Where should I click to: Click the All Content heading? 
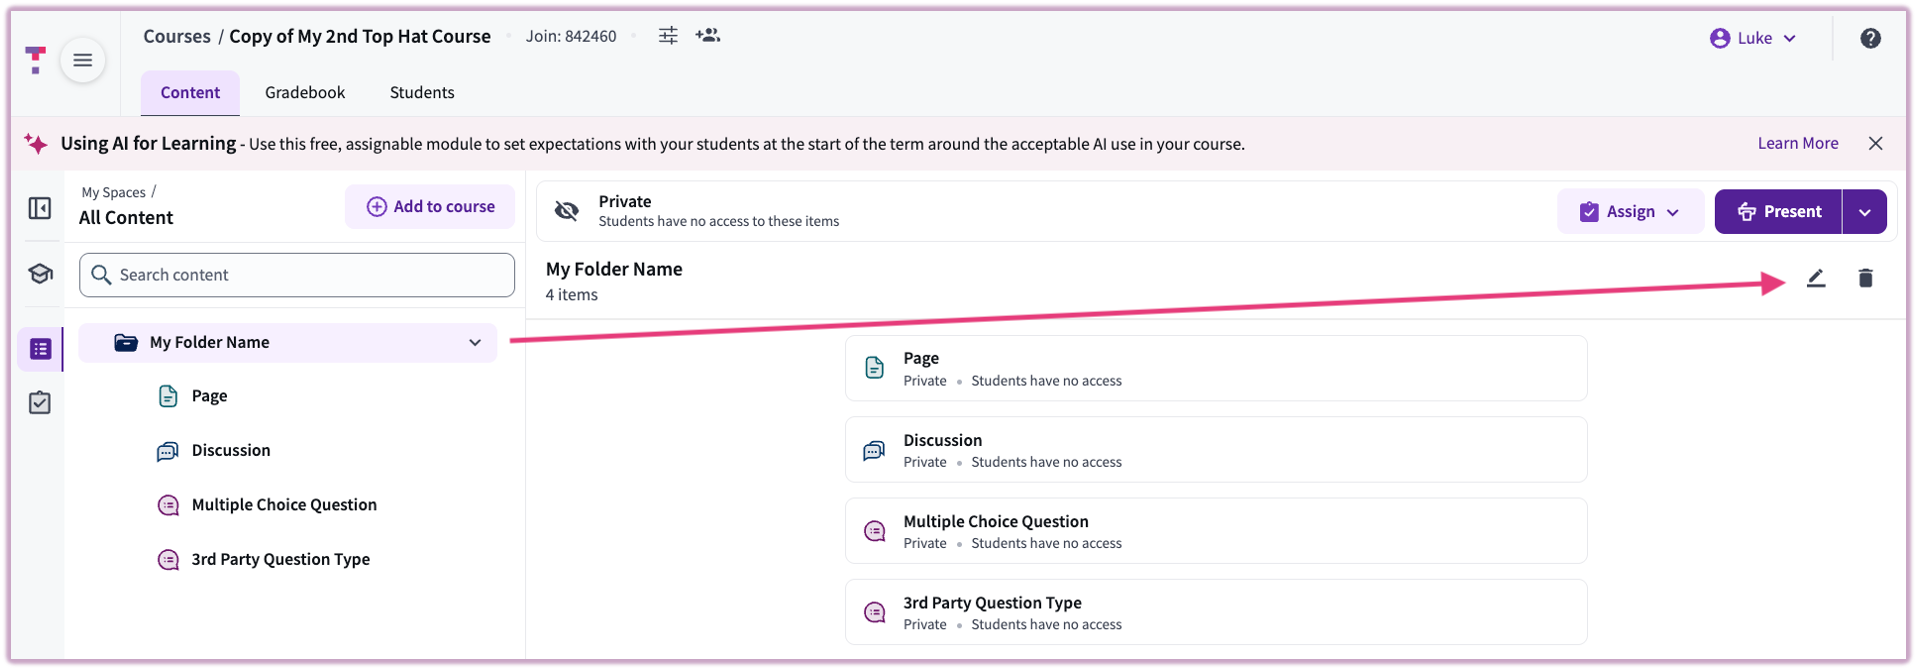(126, 217)
